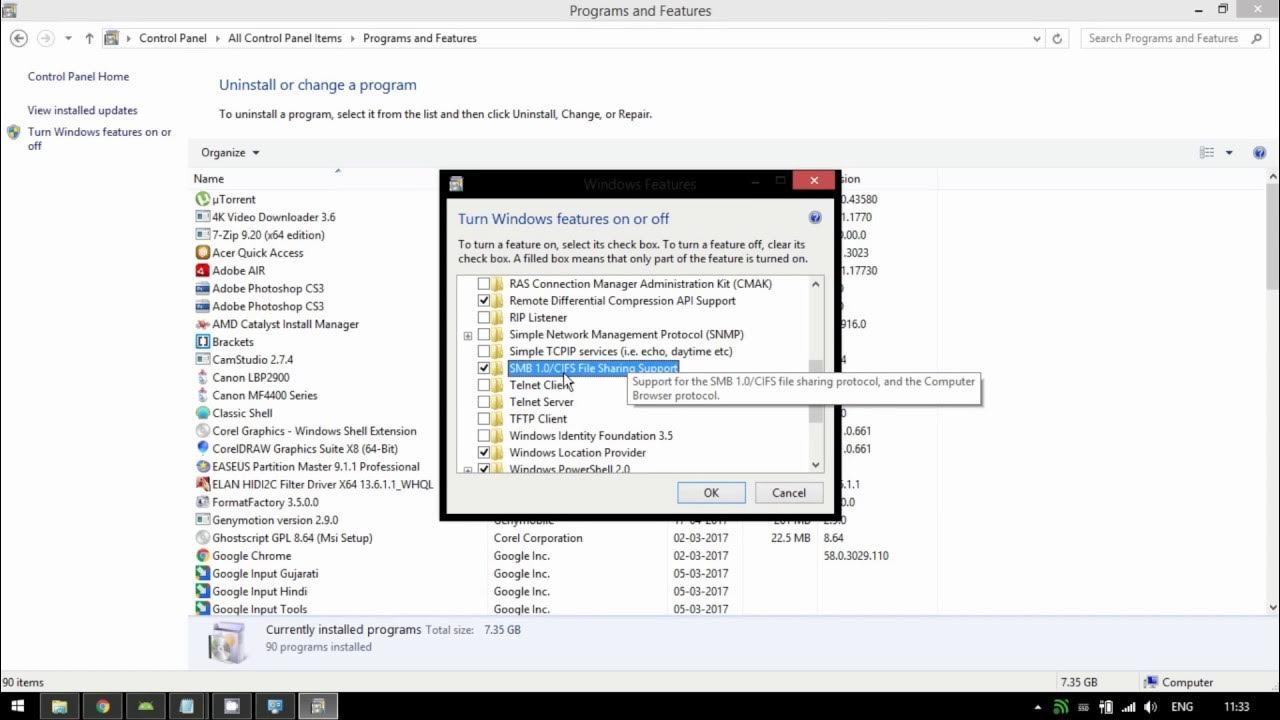
Task: Open Chrome from the taskbar
Action: coord(103,706)
